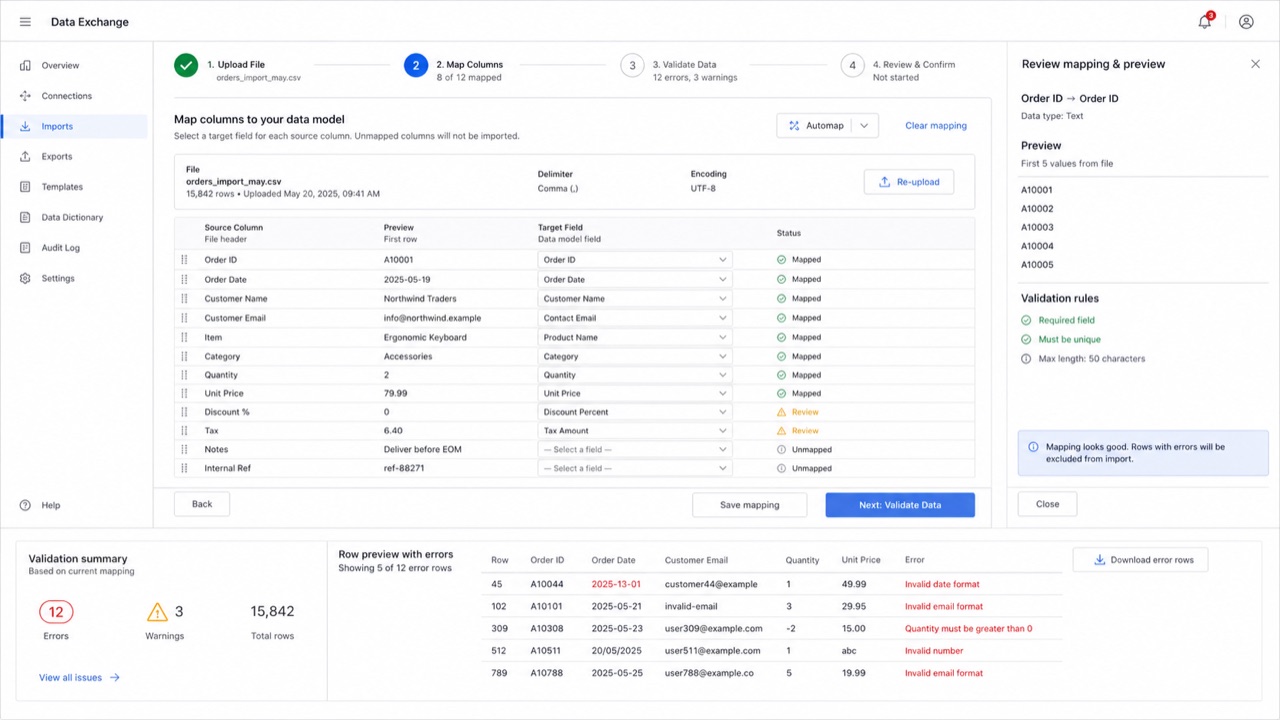This screenshot has height=720, width=1280.
Task: Open target field dropdown for Internal Ref row
Action: [635, 468]
